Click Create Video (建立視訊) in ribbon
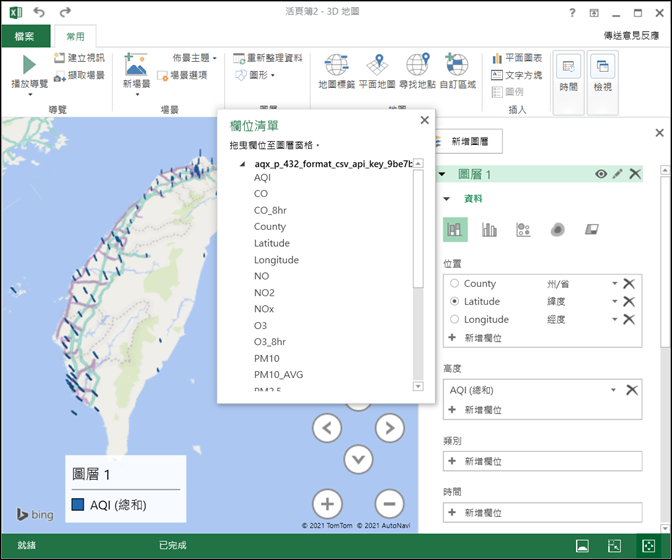The image size is (672, 560). tap(79, 58)
